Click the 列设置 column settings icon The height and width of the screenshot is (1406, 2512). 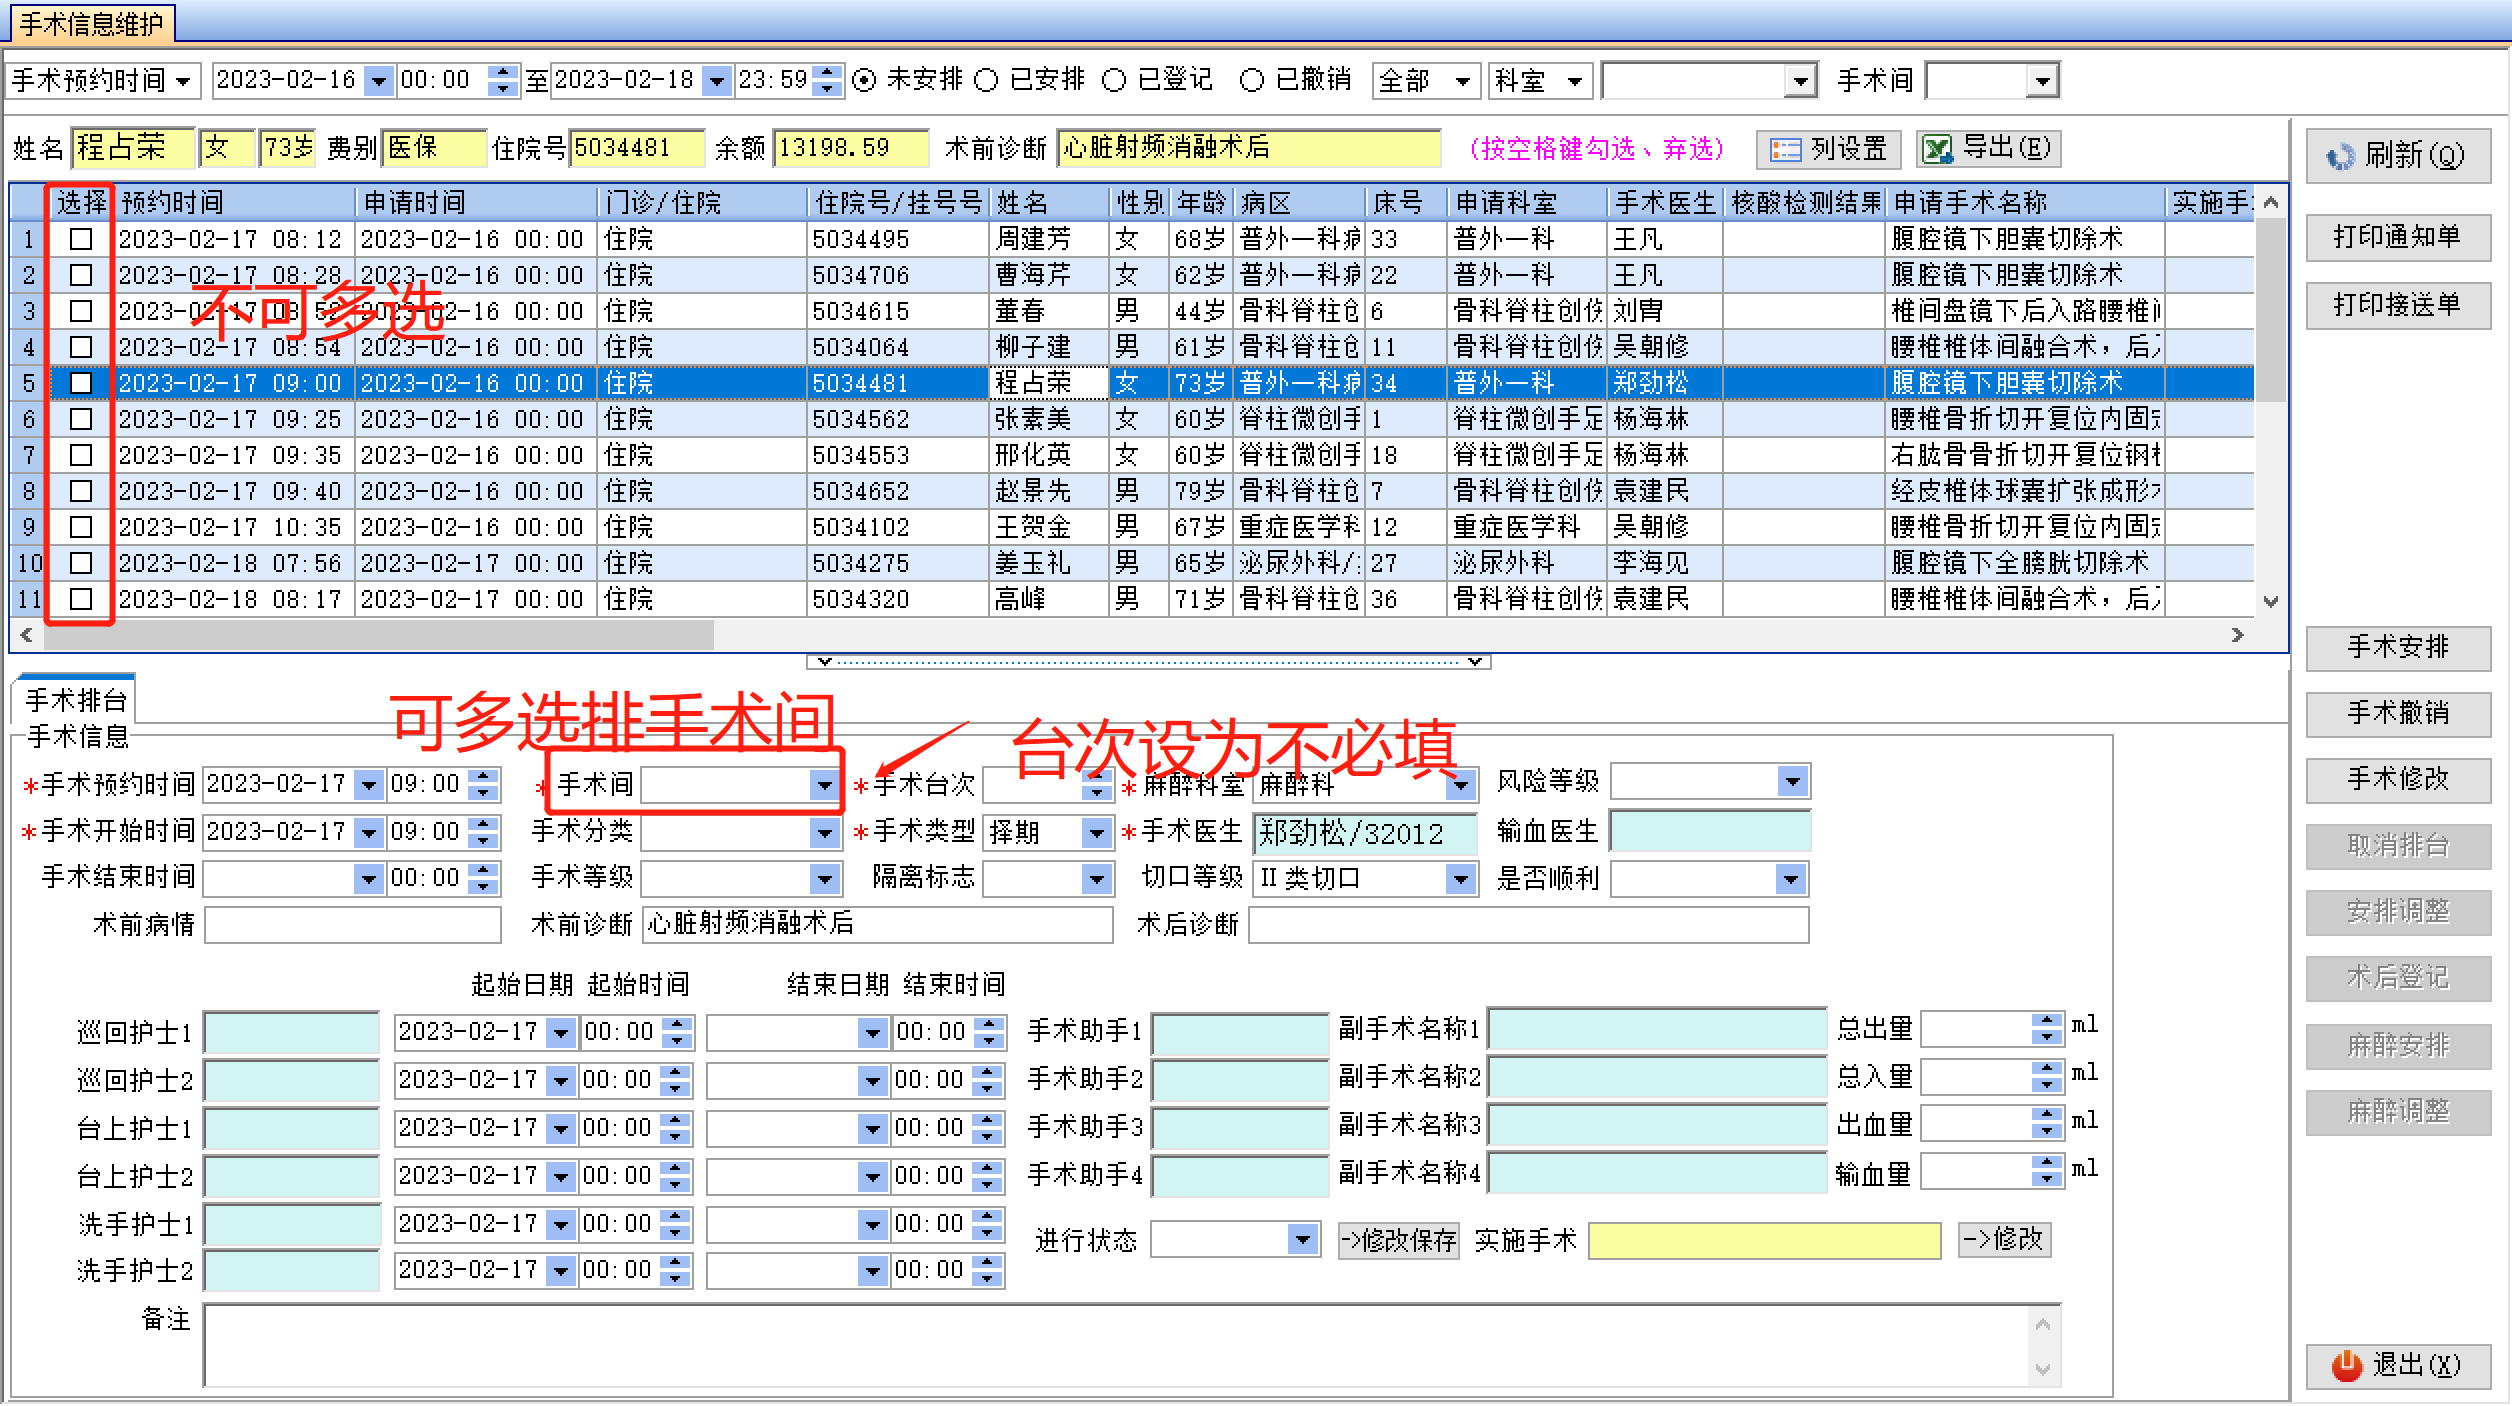tap(1785, 150)
